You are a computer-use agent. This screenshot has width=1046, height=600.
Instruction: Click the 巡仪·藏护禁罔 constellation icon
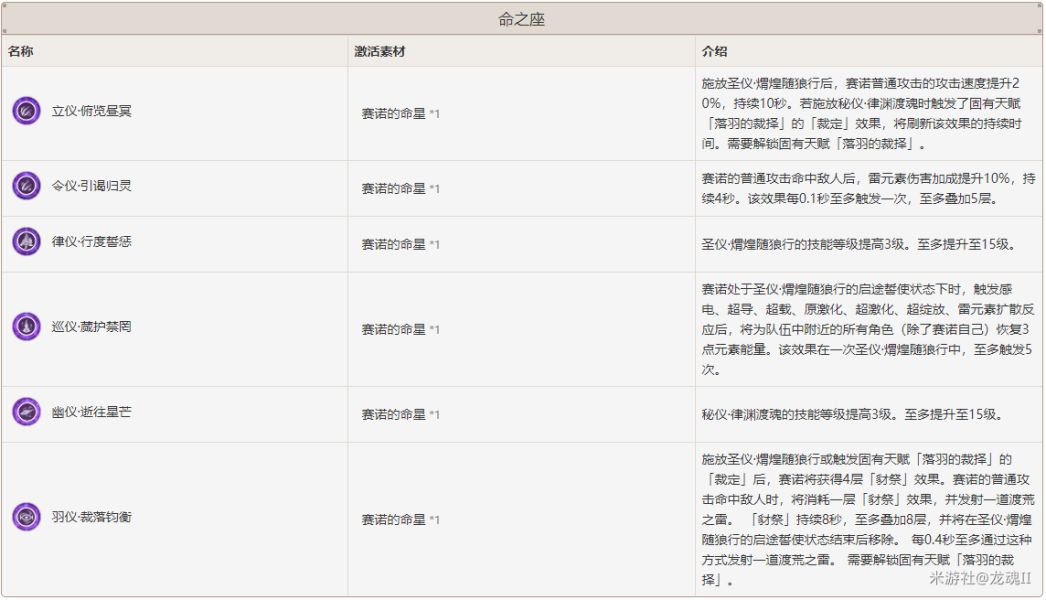(x=27, y=326)
